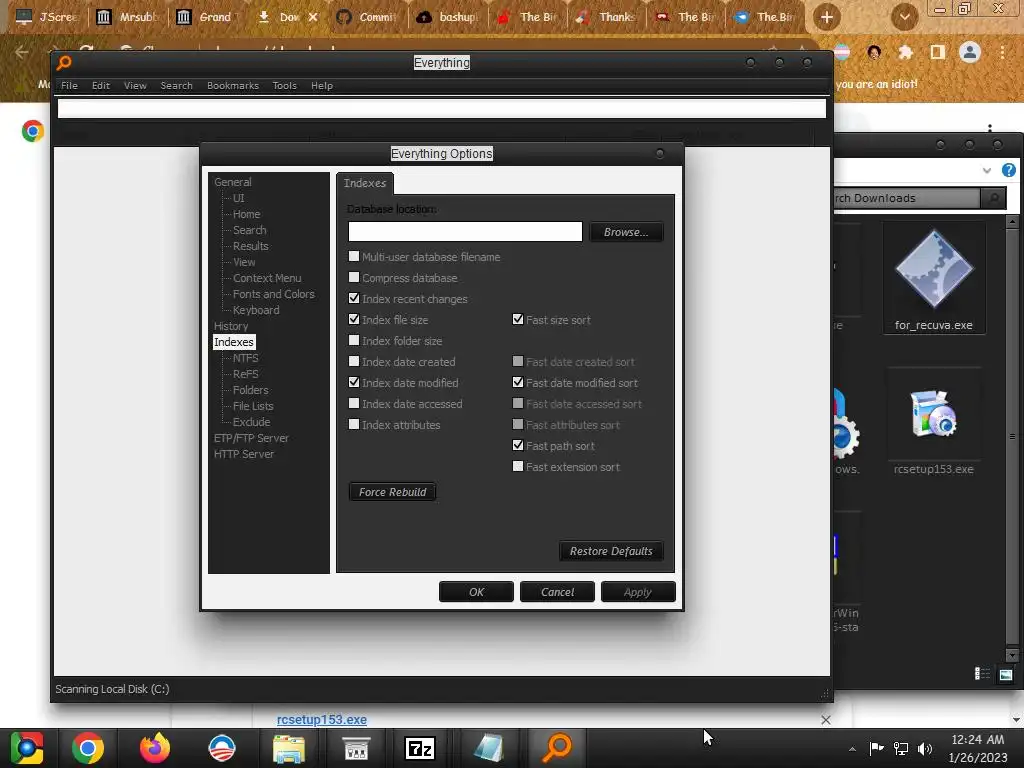Screen dimensions: 1024x768
Task: Uncheck Index recent changes
Action: pyautogui.click(x=354, y=298)
